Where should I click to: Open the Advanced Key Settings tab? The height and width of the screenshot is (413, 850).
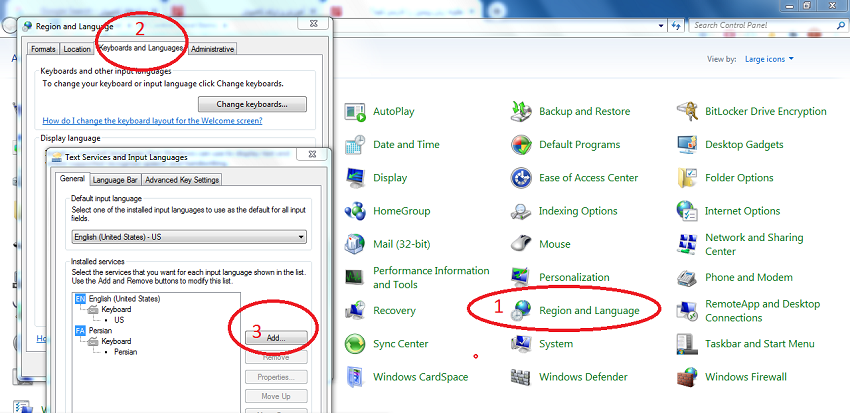tap(182, 180)
